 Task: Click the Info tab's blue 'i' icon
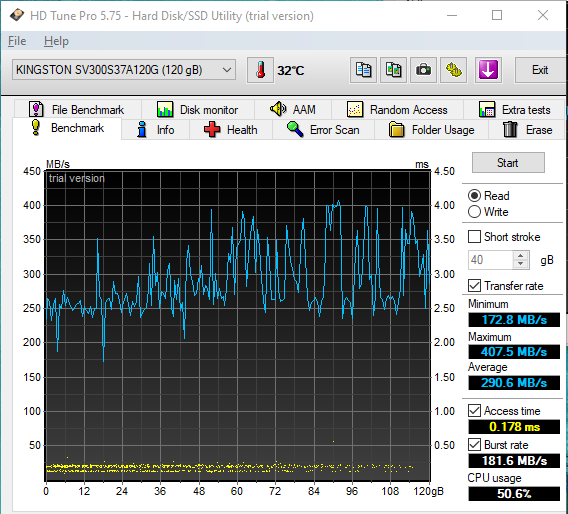[142, 129]
